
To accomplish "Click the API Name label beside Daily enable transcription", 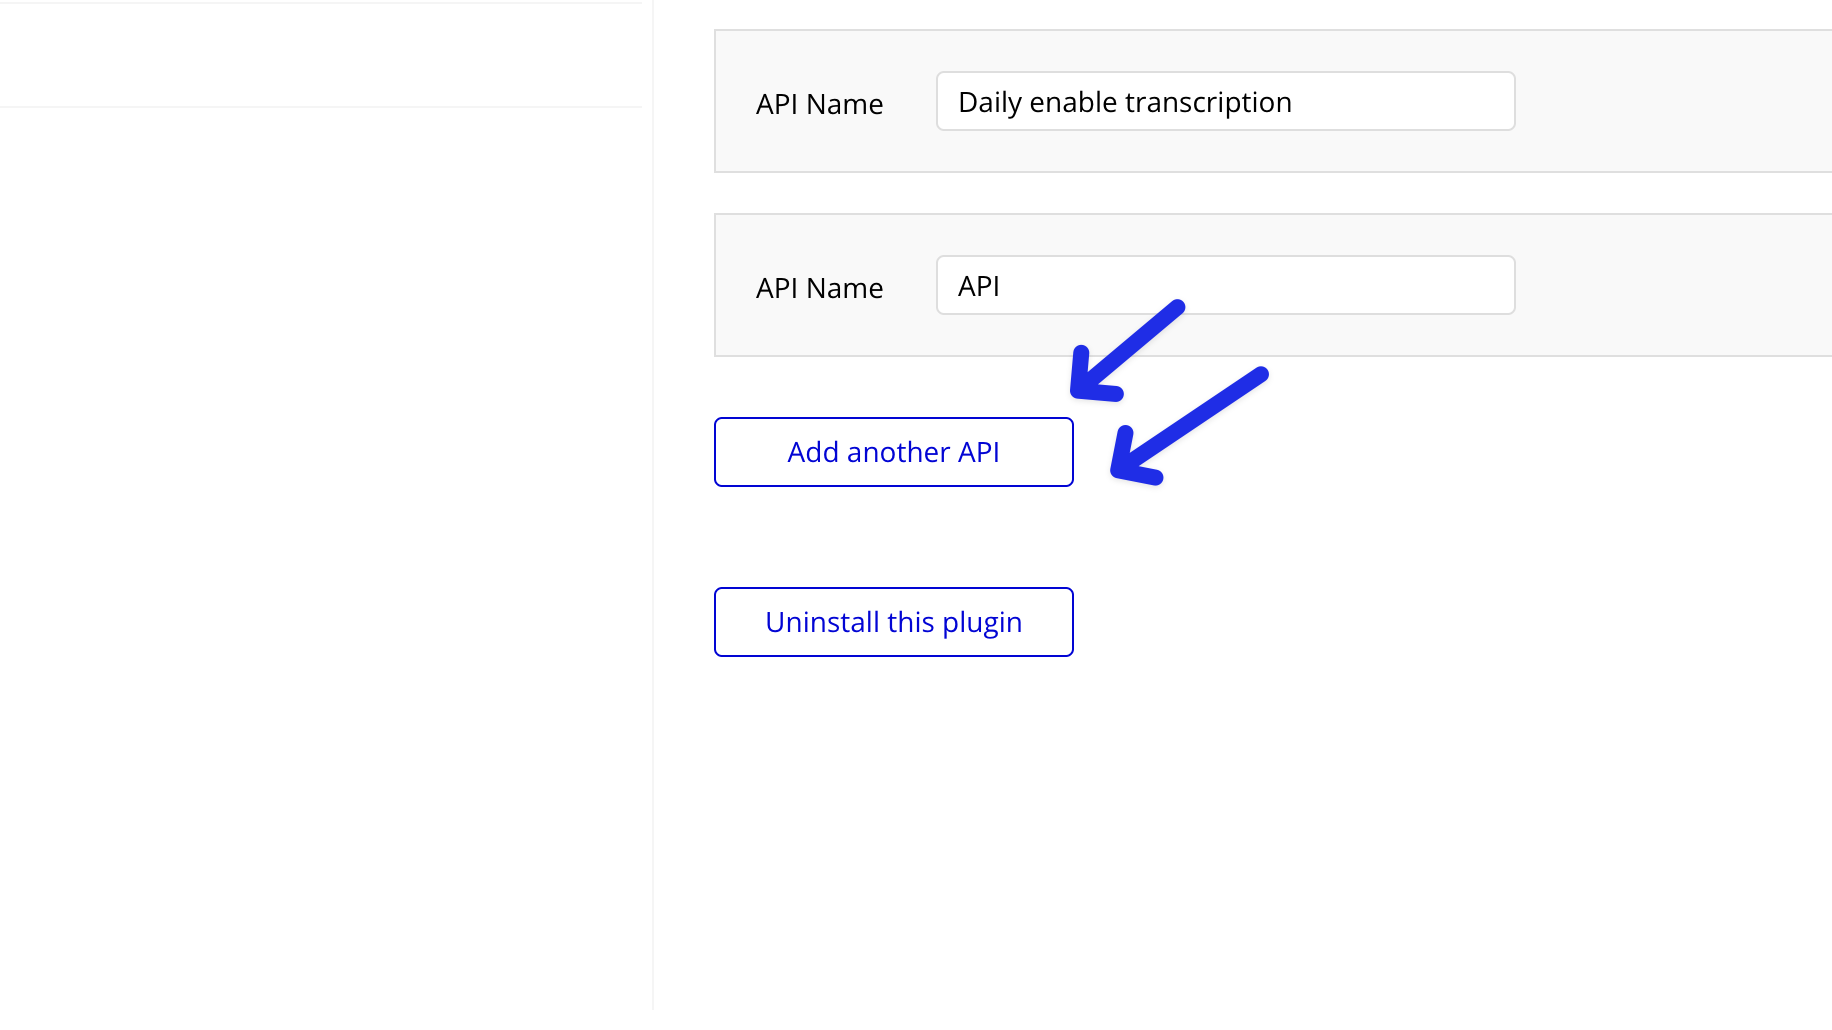I will 819,104.
